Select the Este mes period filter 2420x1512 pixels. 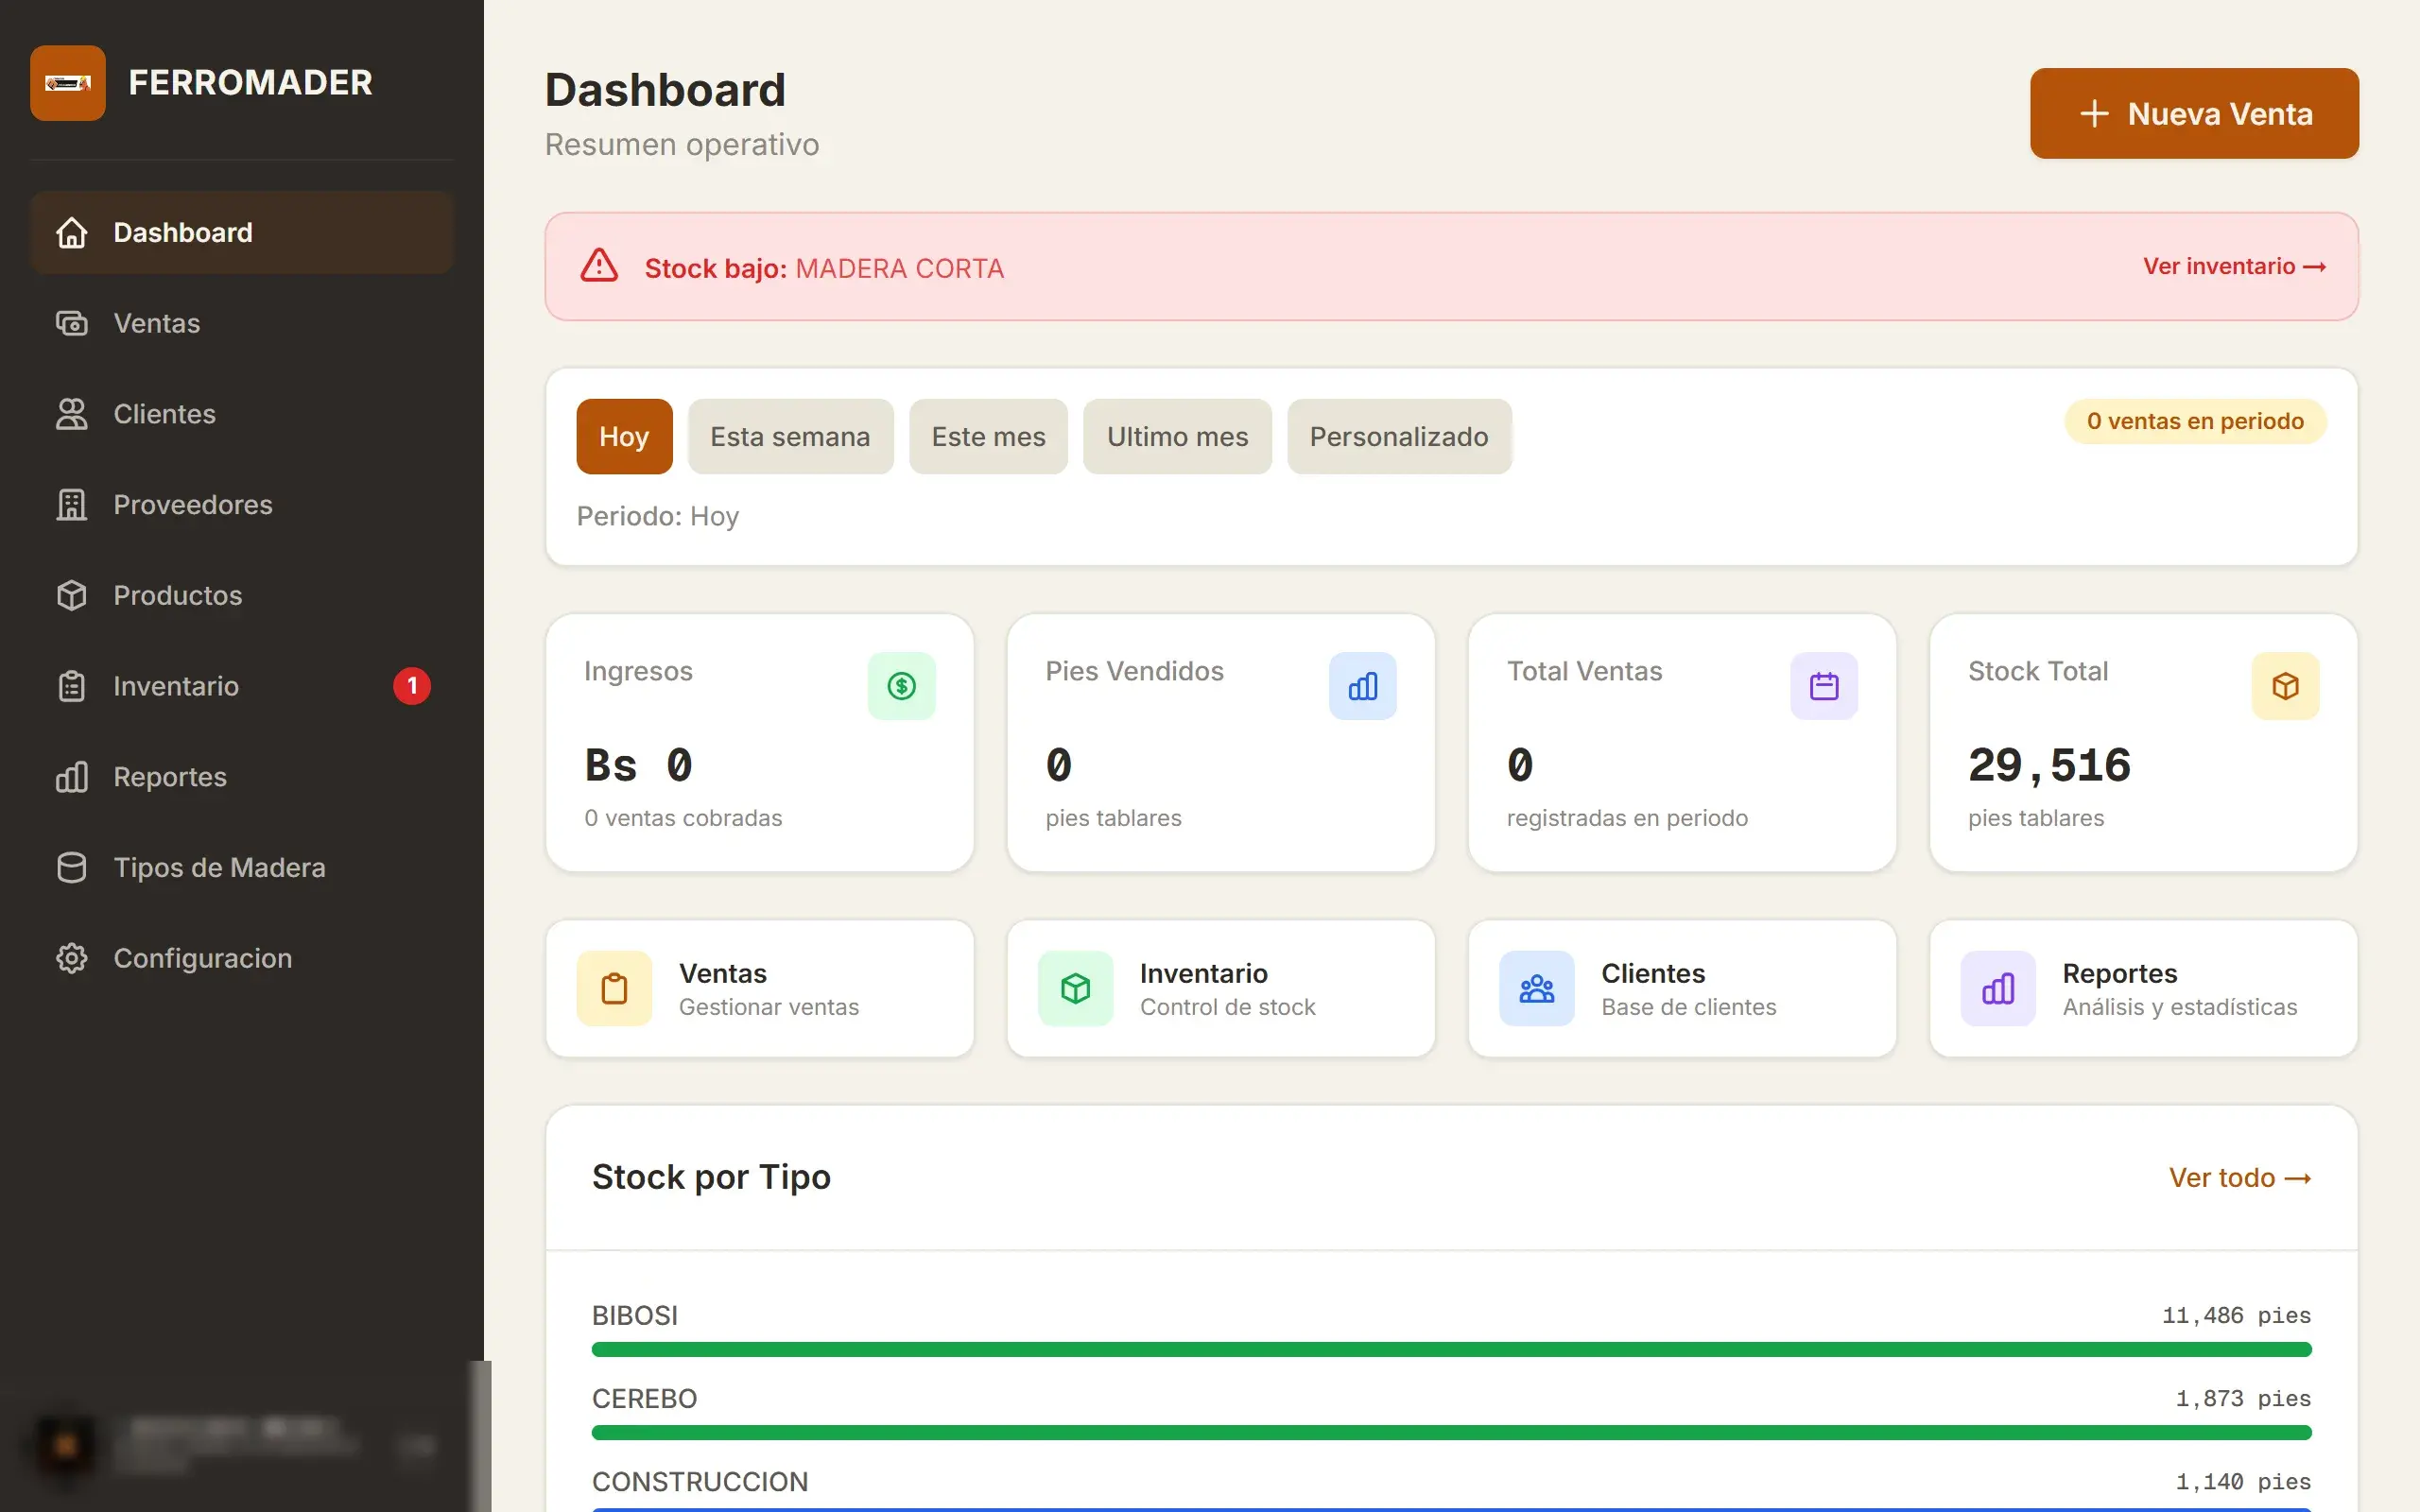click(988, 437)
